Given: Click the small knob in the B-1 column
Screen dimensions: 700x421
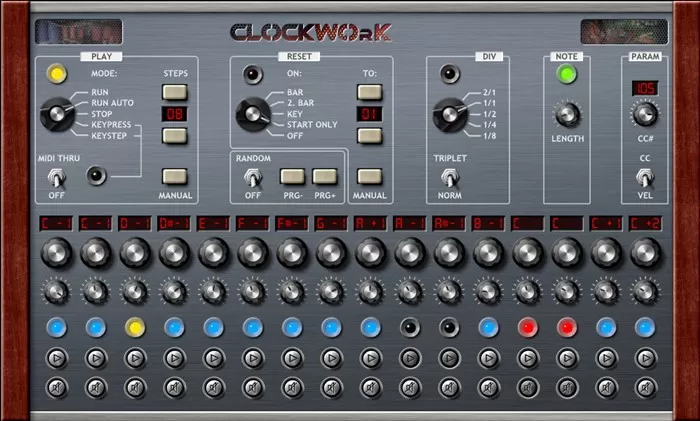Looking at the screenshot, I should (x=489, y=292).
